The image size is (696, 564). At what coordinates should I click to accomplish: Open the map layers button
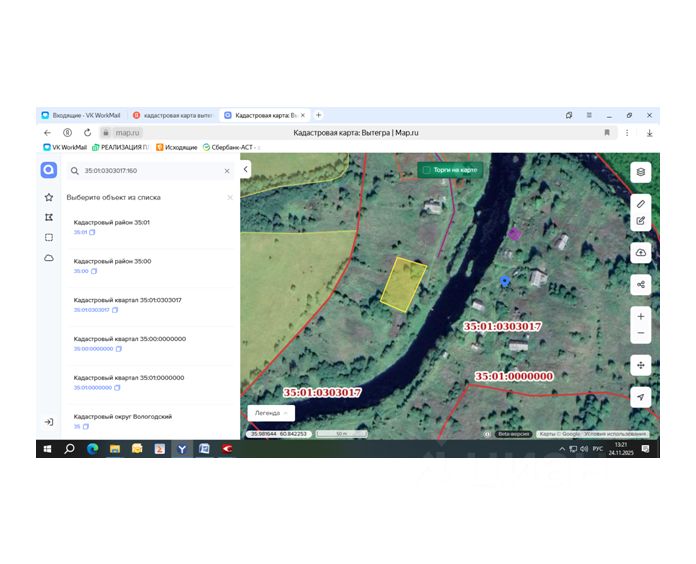click(x=641, y=172)
